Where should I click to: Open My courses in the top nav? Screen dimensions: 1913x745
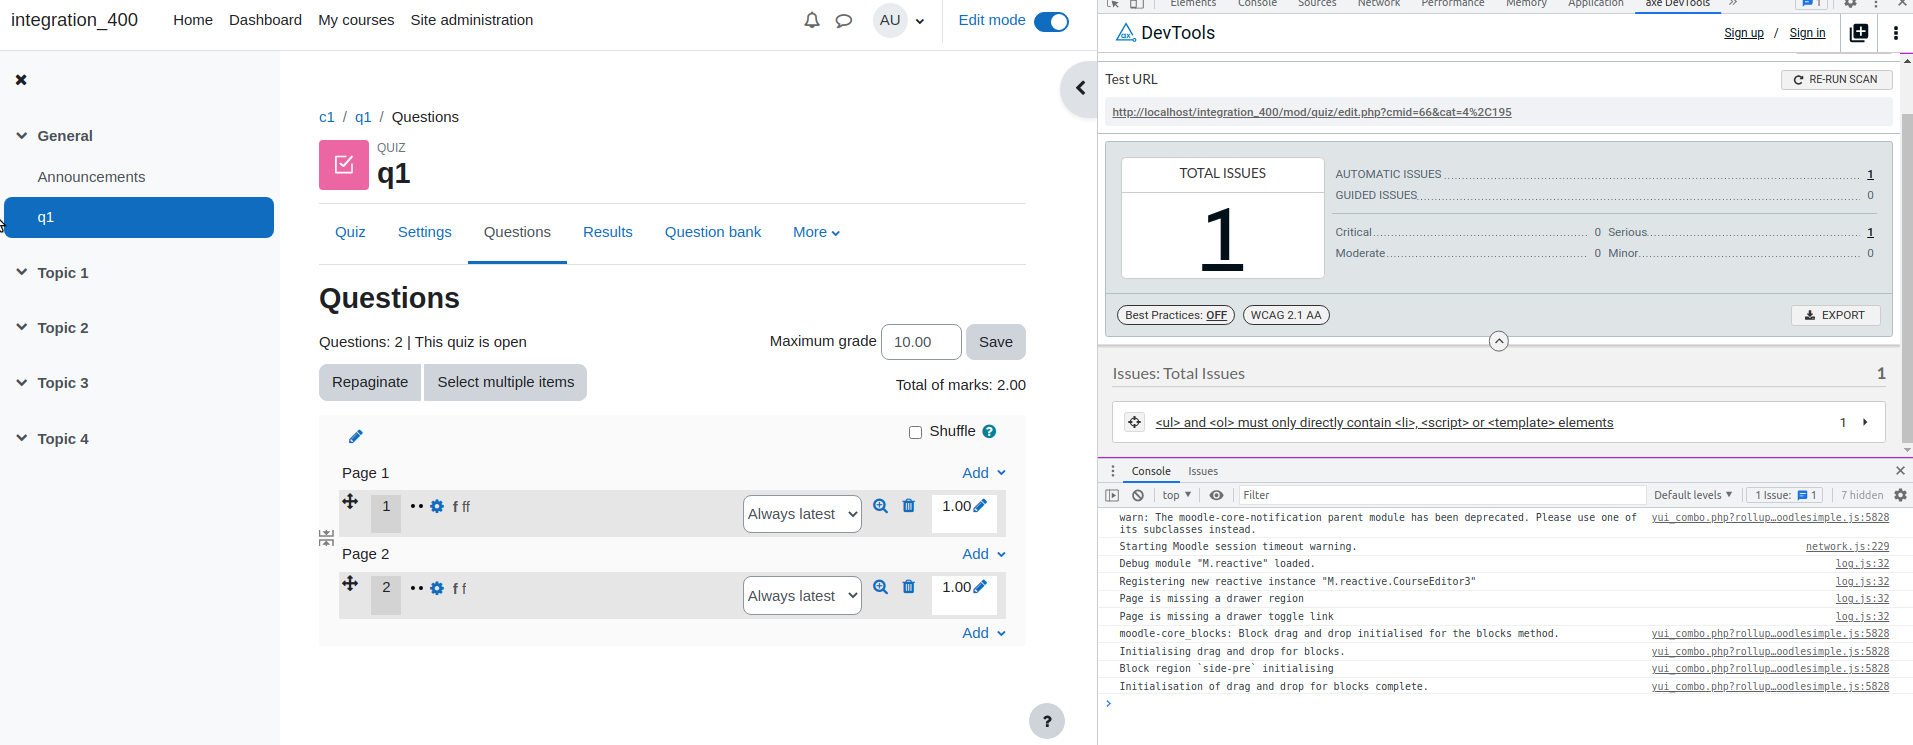pyautogui.click(x=356, y=20)
